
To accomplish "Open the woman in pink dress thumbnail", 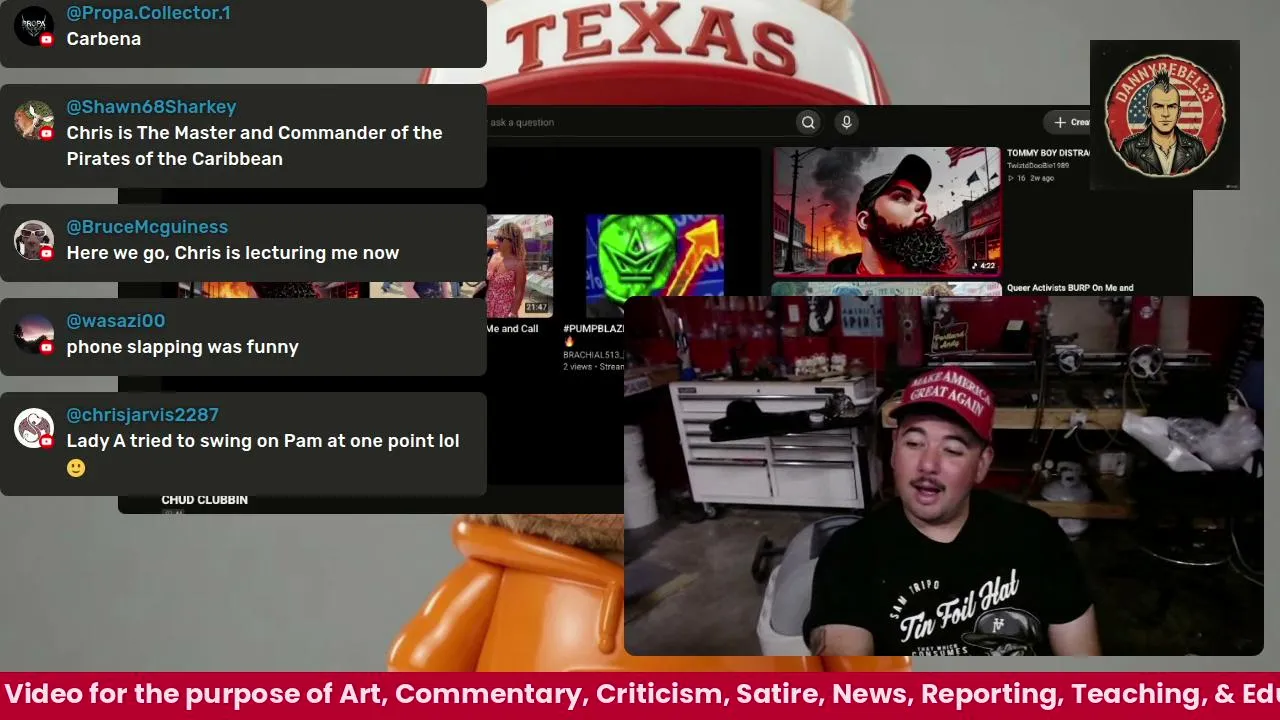I will [x=520, y=265].
